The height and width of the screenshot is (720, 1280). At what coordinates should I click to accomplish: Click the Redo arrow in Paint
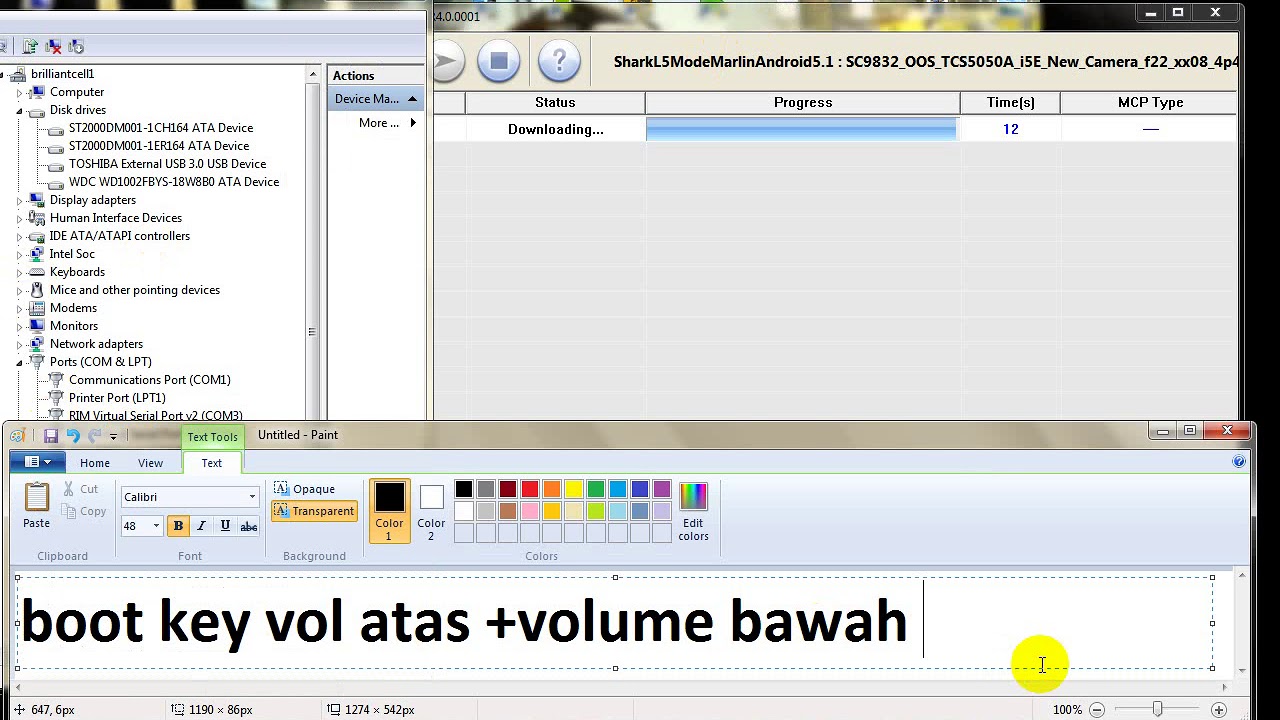point(95,436)
